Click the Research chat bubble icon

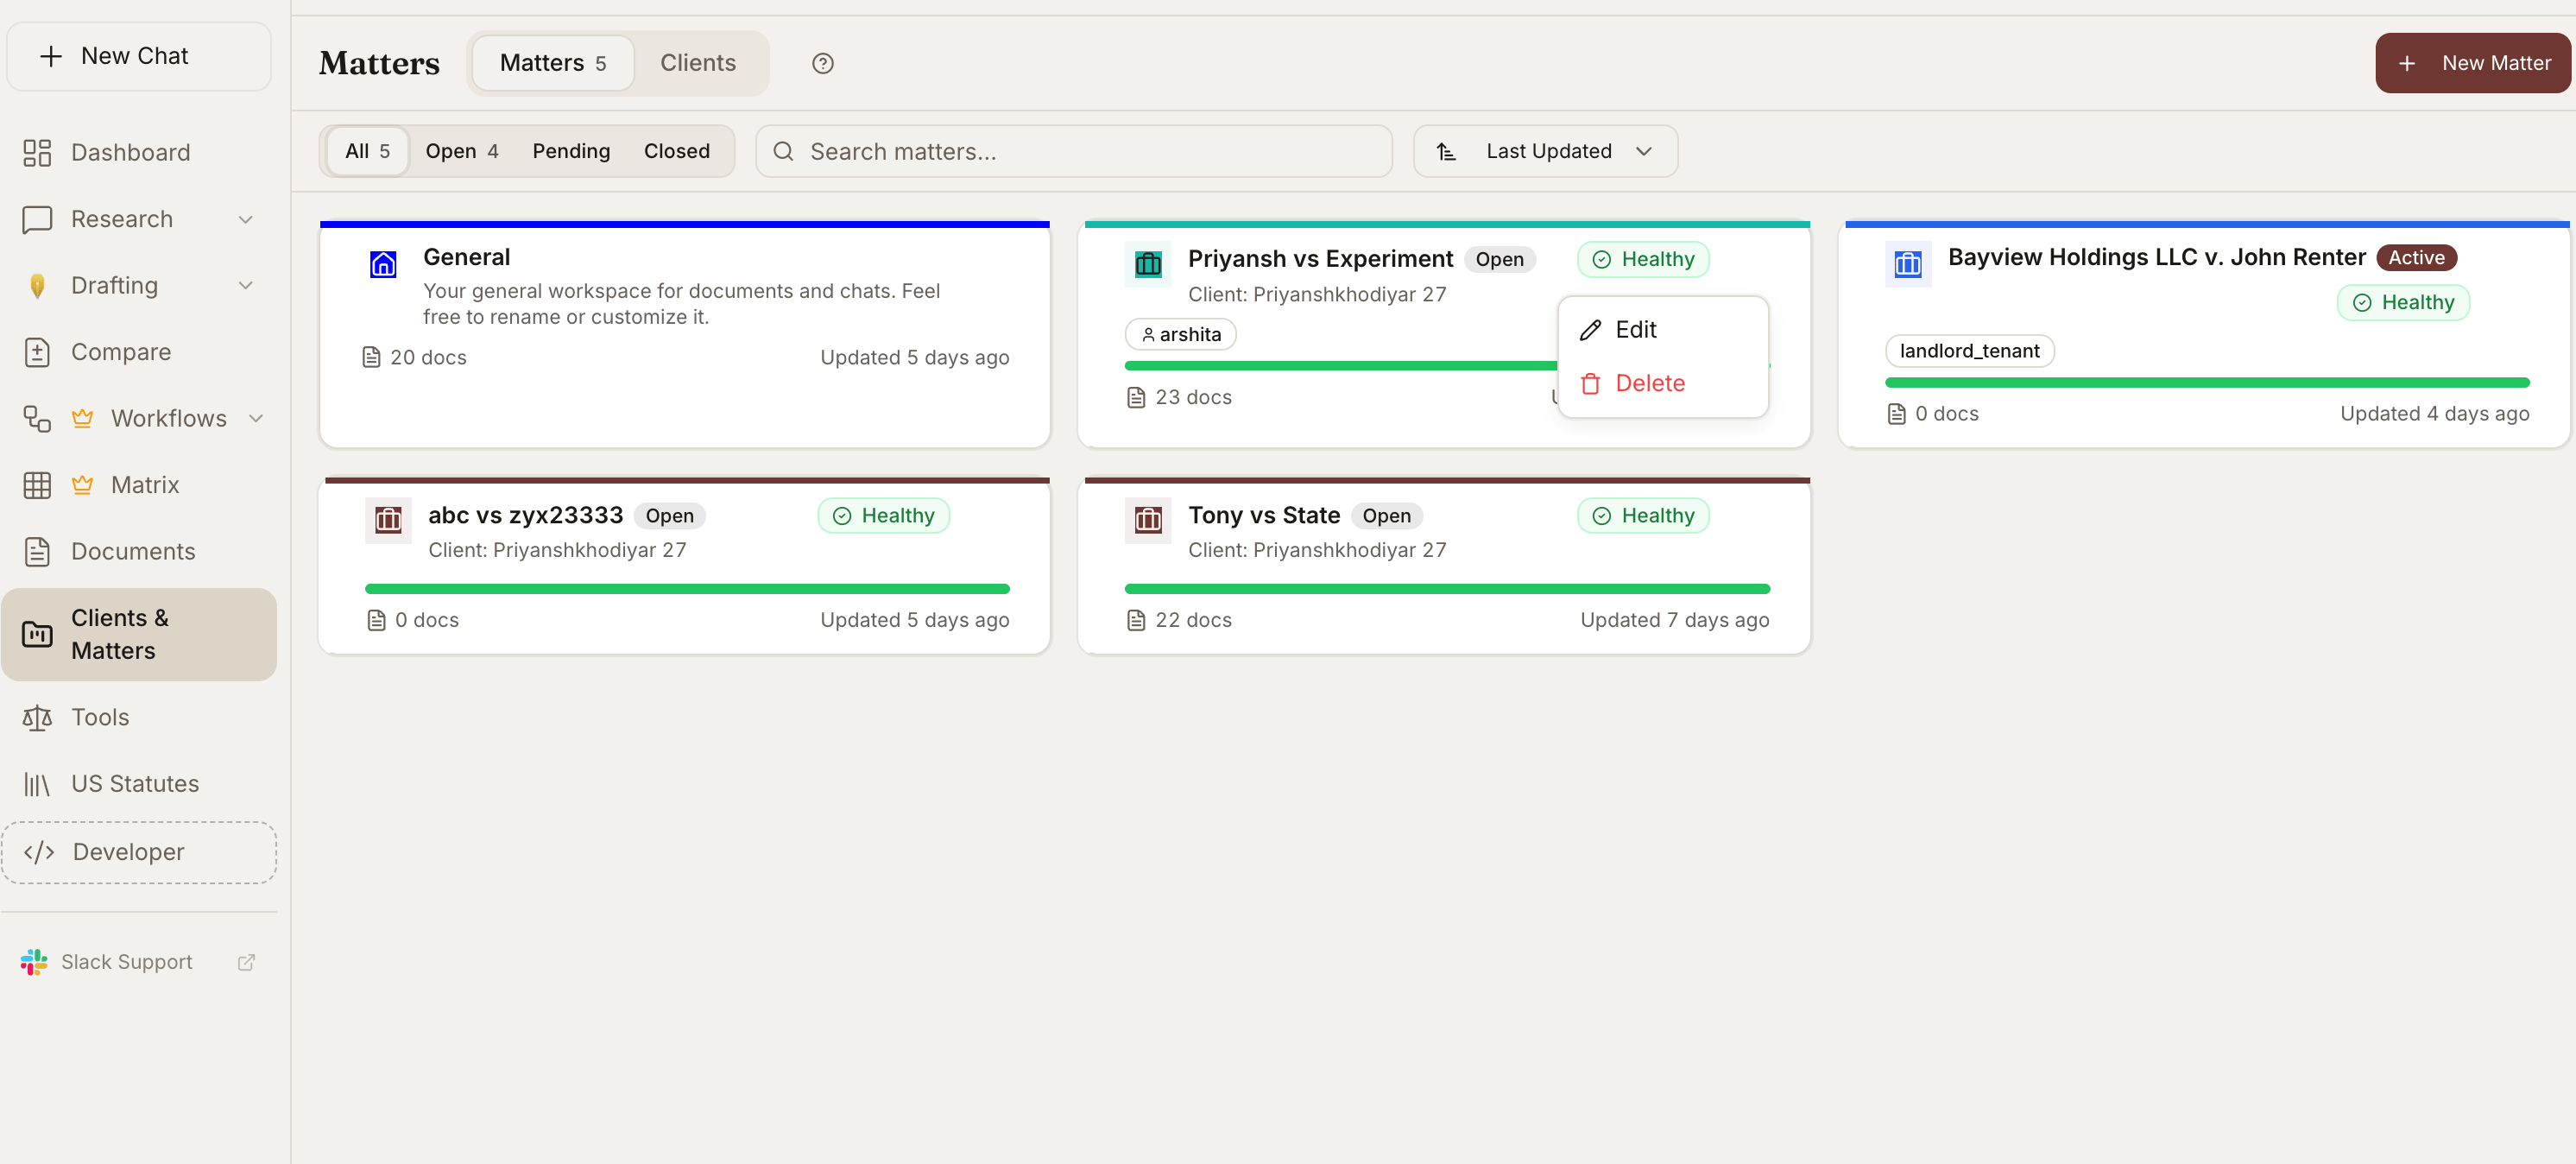pyautogui.click(x=37, y=219)
